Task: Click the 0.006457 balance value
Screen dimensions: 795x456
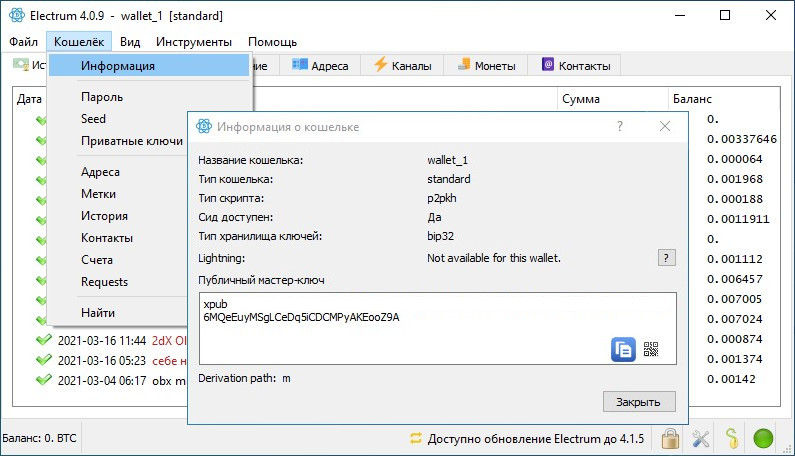Action: (x=735, y=279)
